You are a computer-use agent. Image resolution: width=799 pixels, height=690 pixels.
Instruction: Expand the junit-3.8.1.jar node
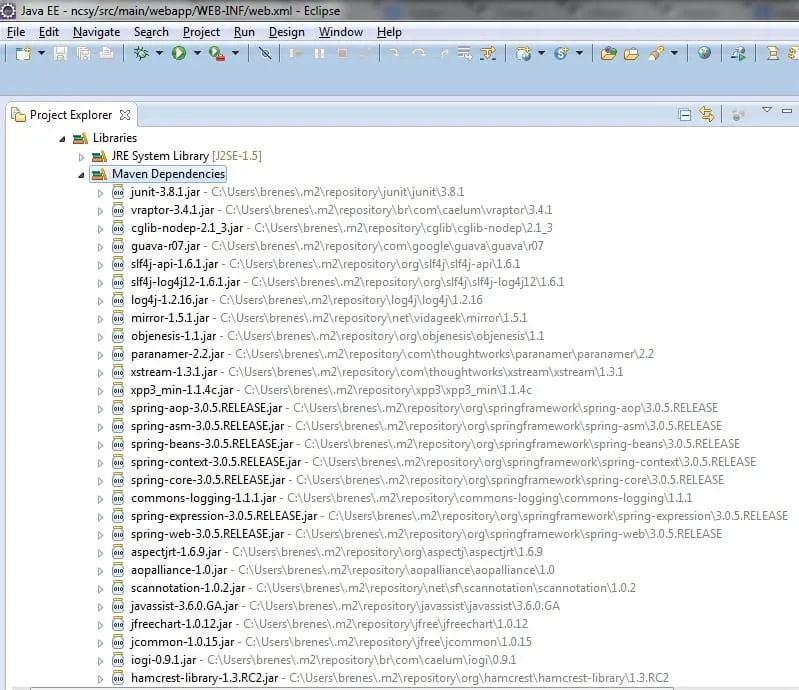click(100, 193)
